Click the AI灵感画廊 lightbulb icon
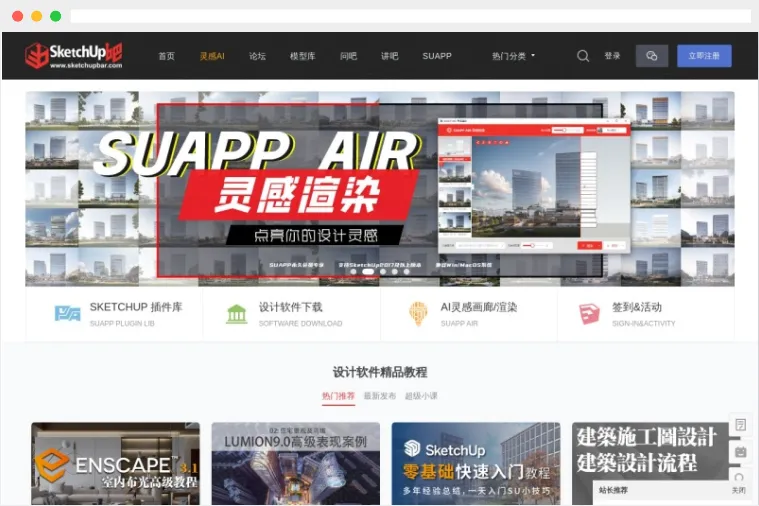The image size is (759, 506). 418,314
